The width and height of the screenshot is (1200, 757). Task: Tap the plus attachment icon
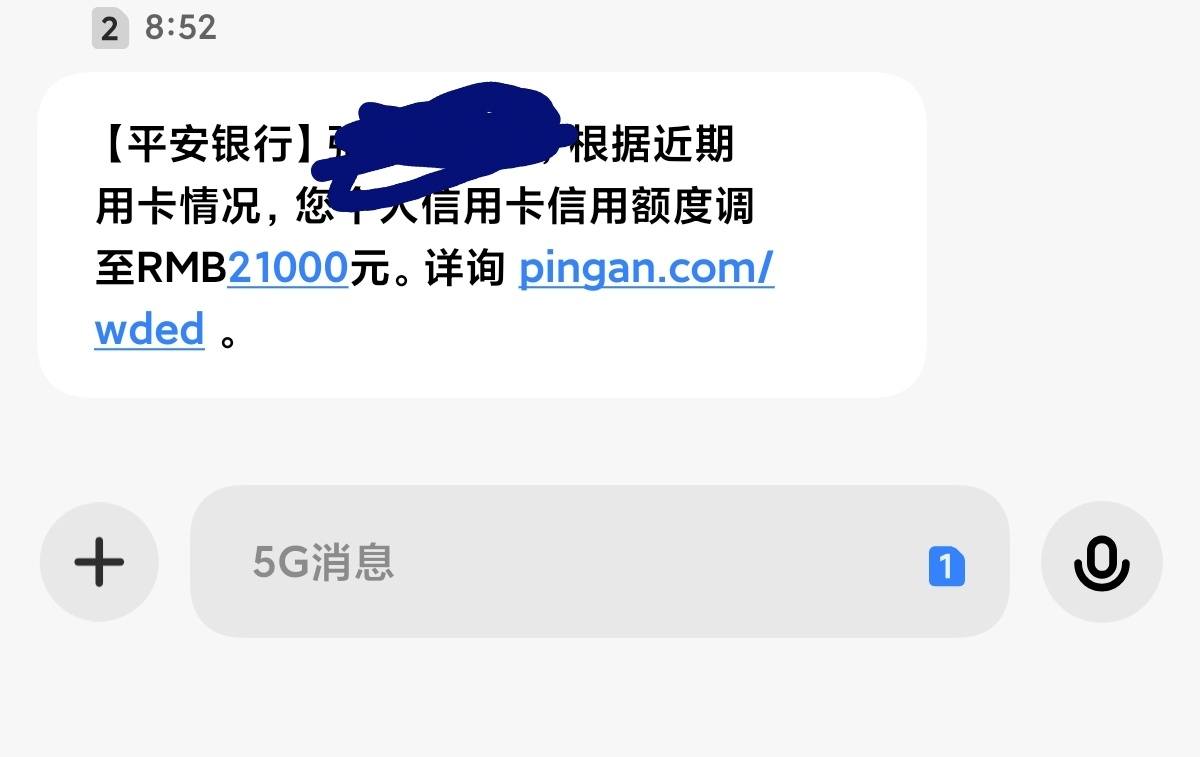[99, 561]
